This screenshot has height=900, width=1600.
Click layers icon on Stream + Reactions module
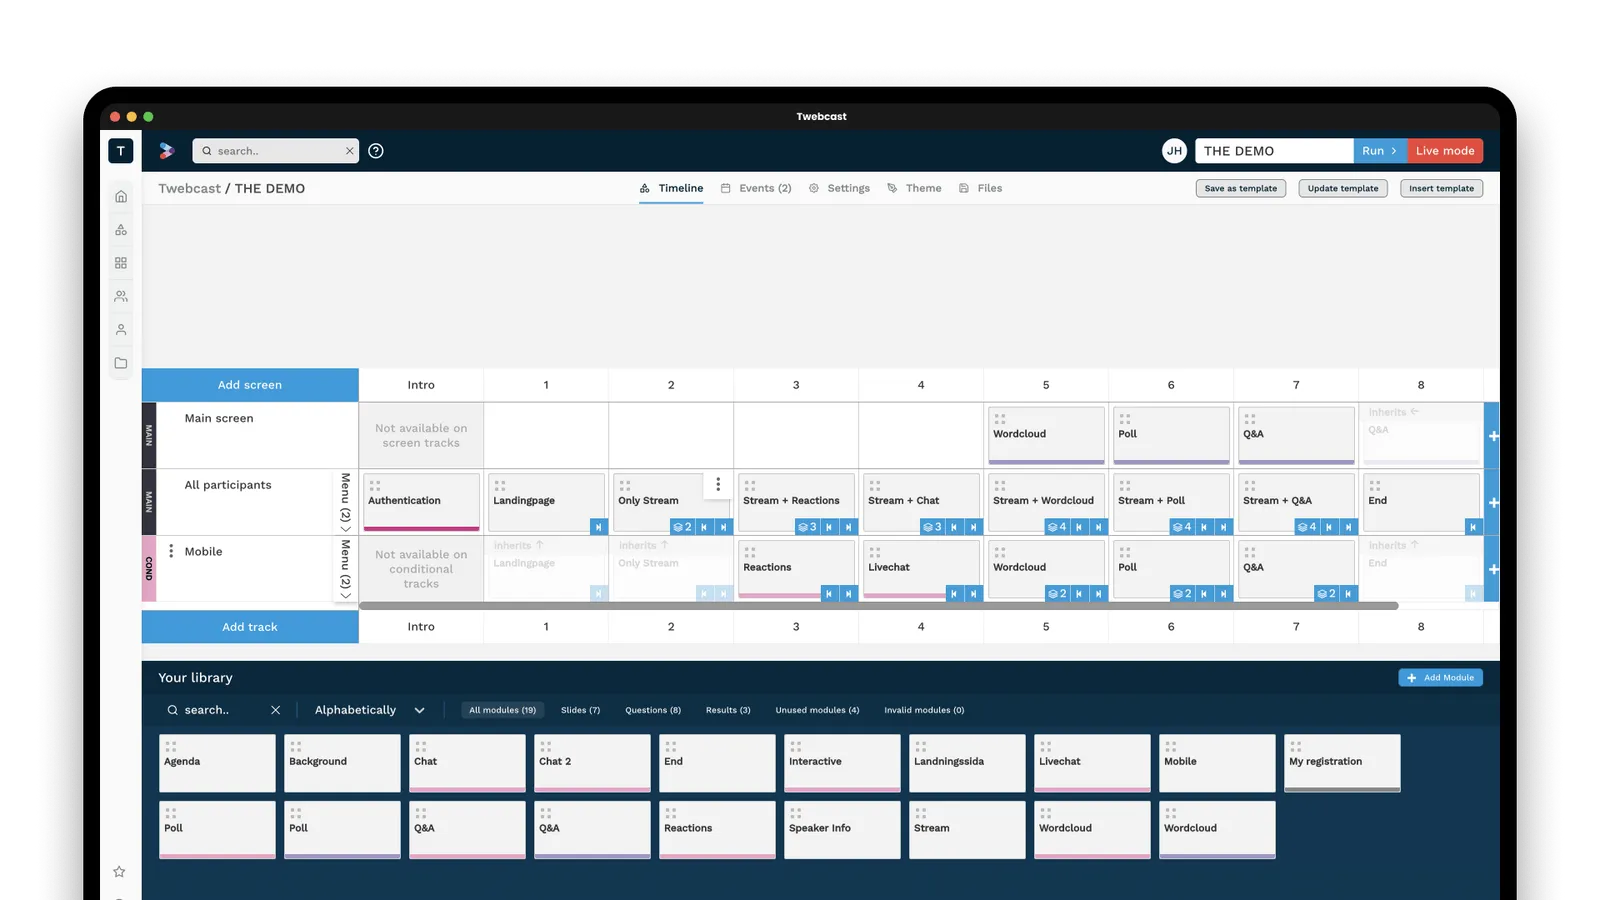[807, 527]
